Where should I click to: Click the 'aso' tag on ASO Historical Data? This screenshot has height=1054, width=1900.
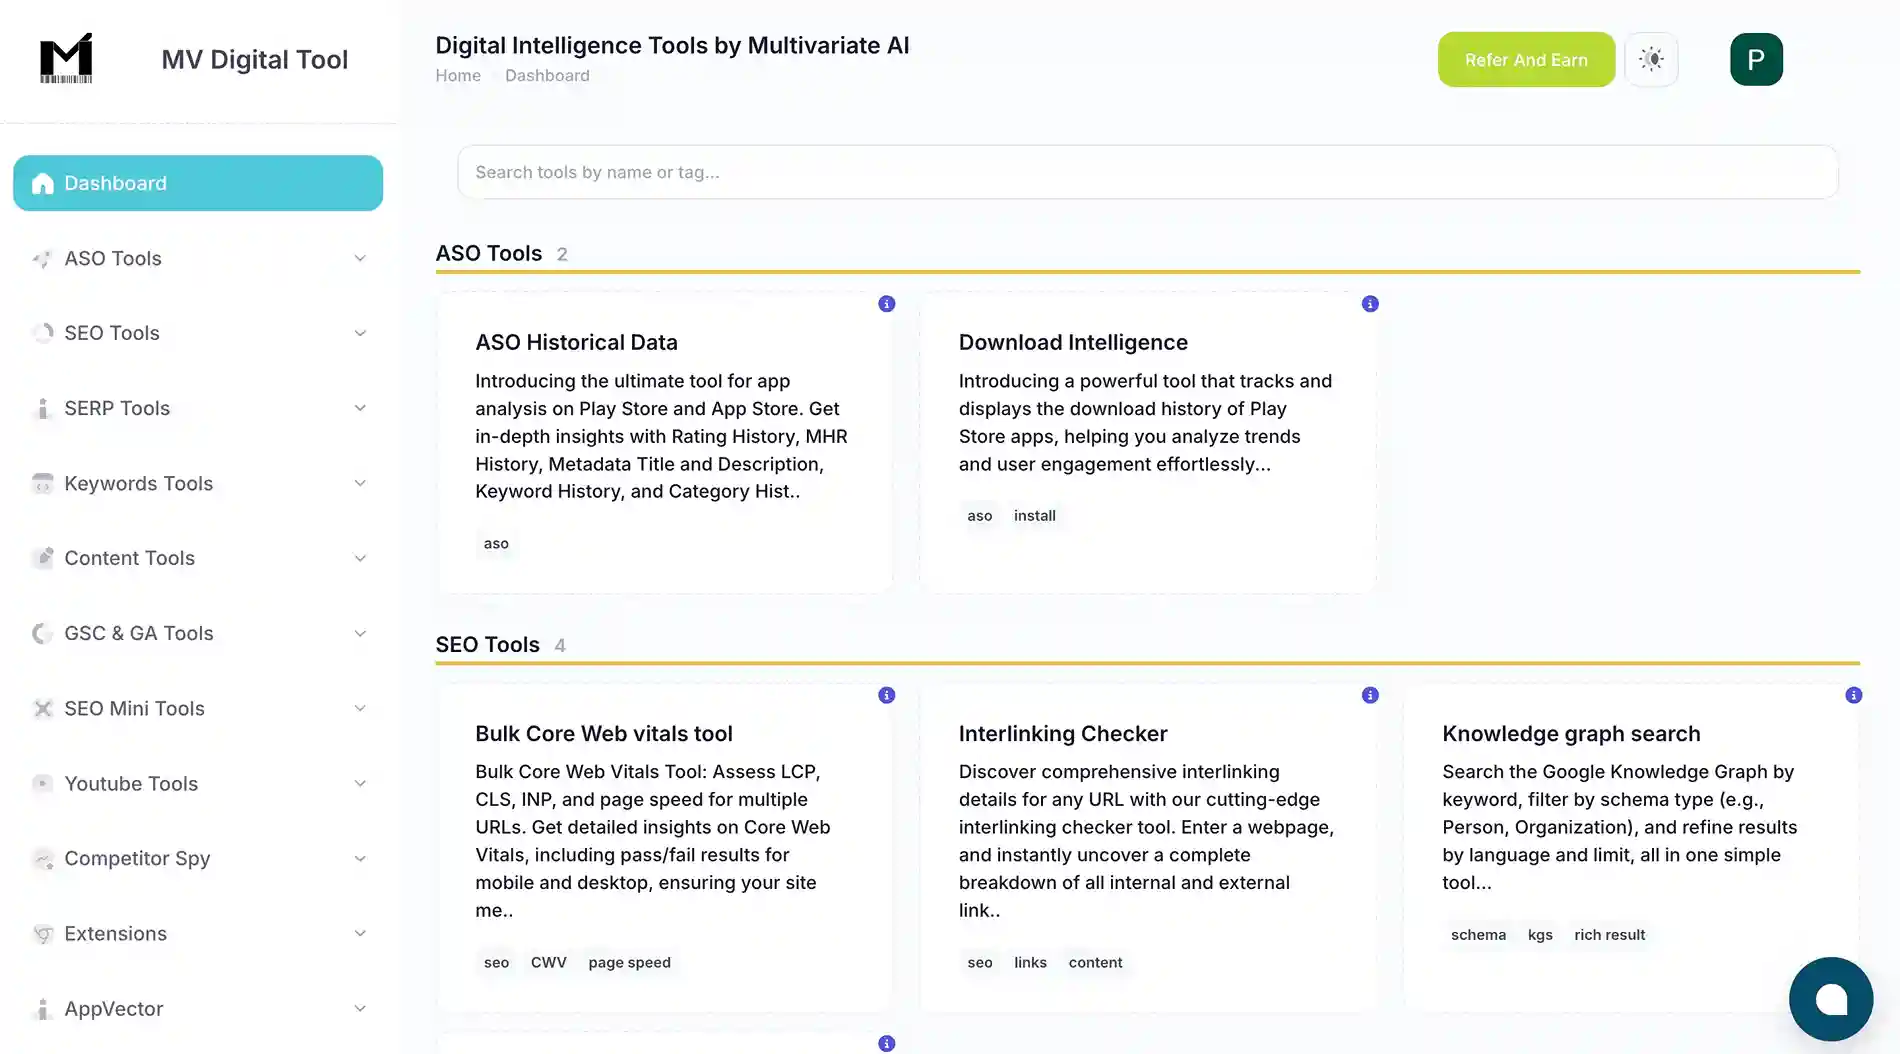pos(496,544)
